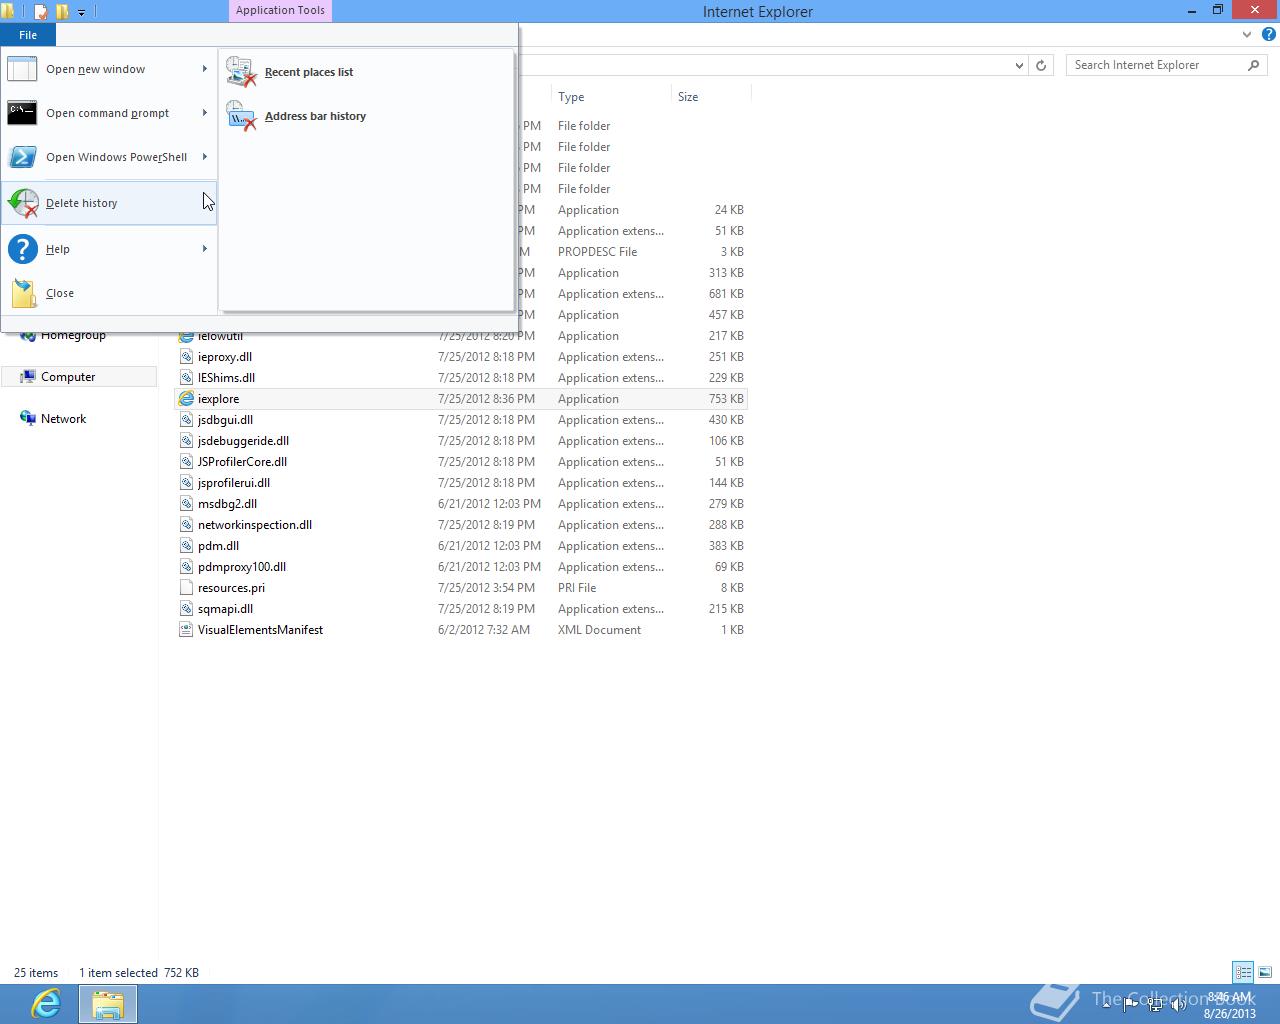The width and height of the screenshot is (1280, 1024).
Task: Switch to Large icons view in status bar
Action: coord(1265,972)
